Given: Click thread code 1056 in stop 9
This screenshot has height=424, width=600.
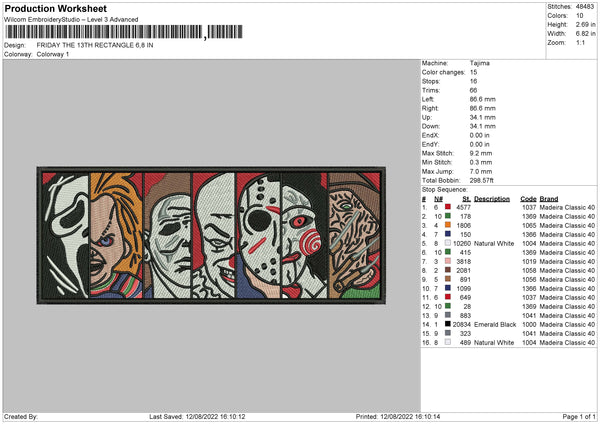Looking at the screenshot, I should tap(529, 279).
